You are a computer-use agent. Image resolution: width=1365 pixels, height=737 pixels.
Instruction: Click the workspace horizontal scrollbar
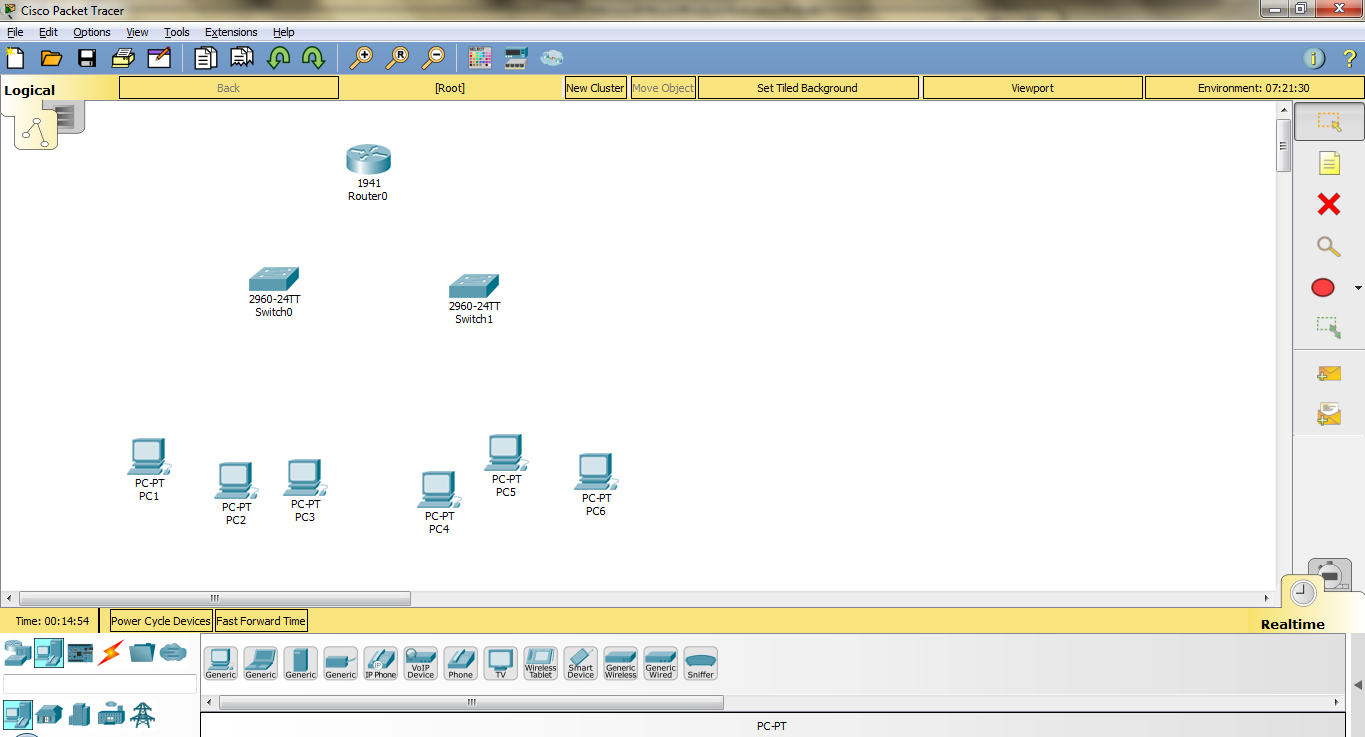213,598
